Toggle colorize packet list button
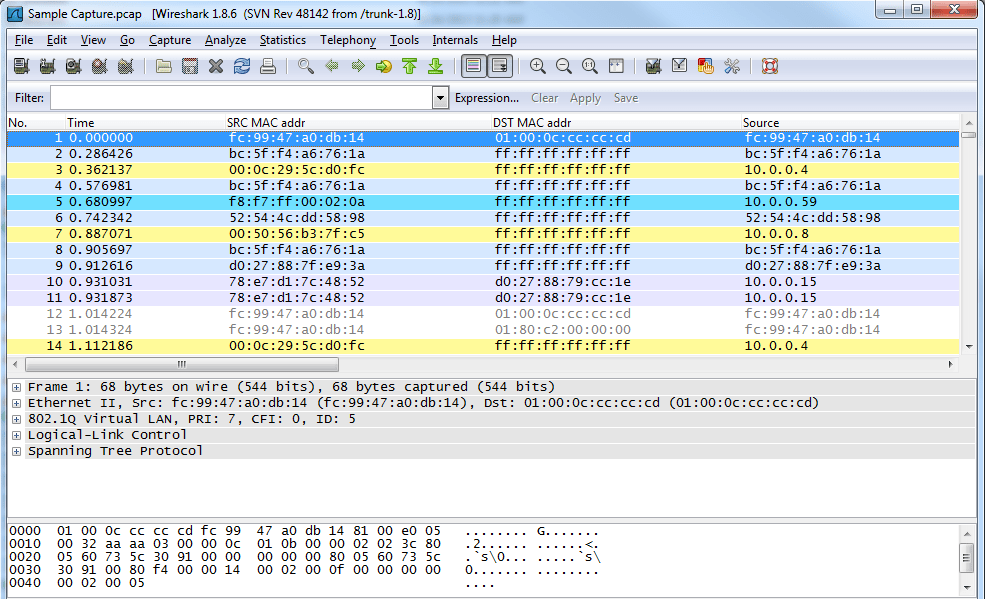 coord(474,66)
